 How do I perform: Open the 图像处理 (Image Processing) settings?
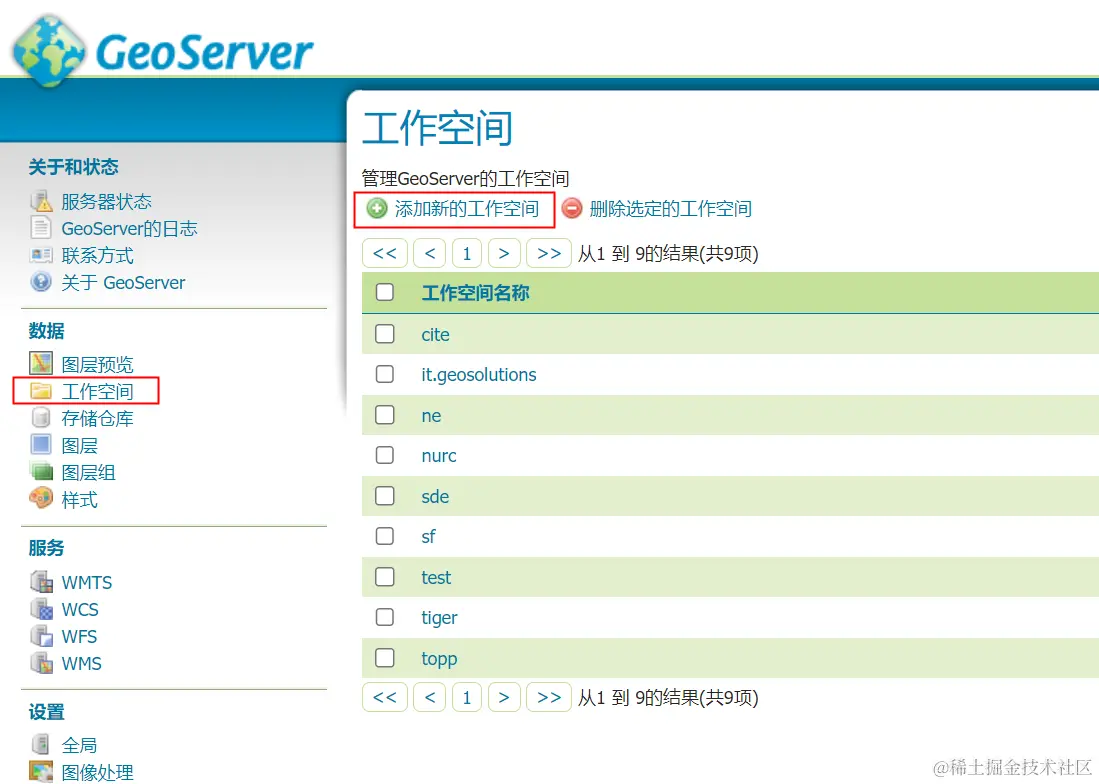click(x=100, y=771)
